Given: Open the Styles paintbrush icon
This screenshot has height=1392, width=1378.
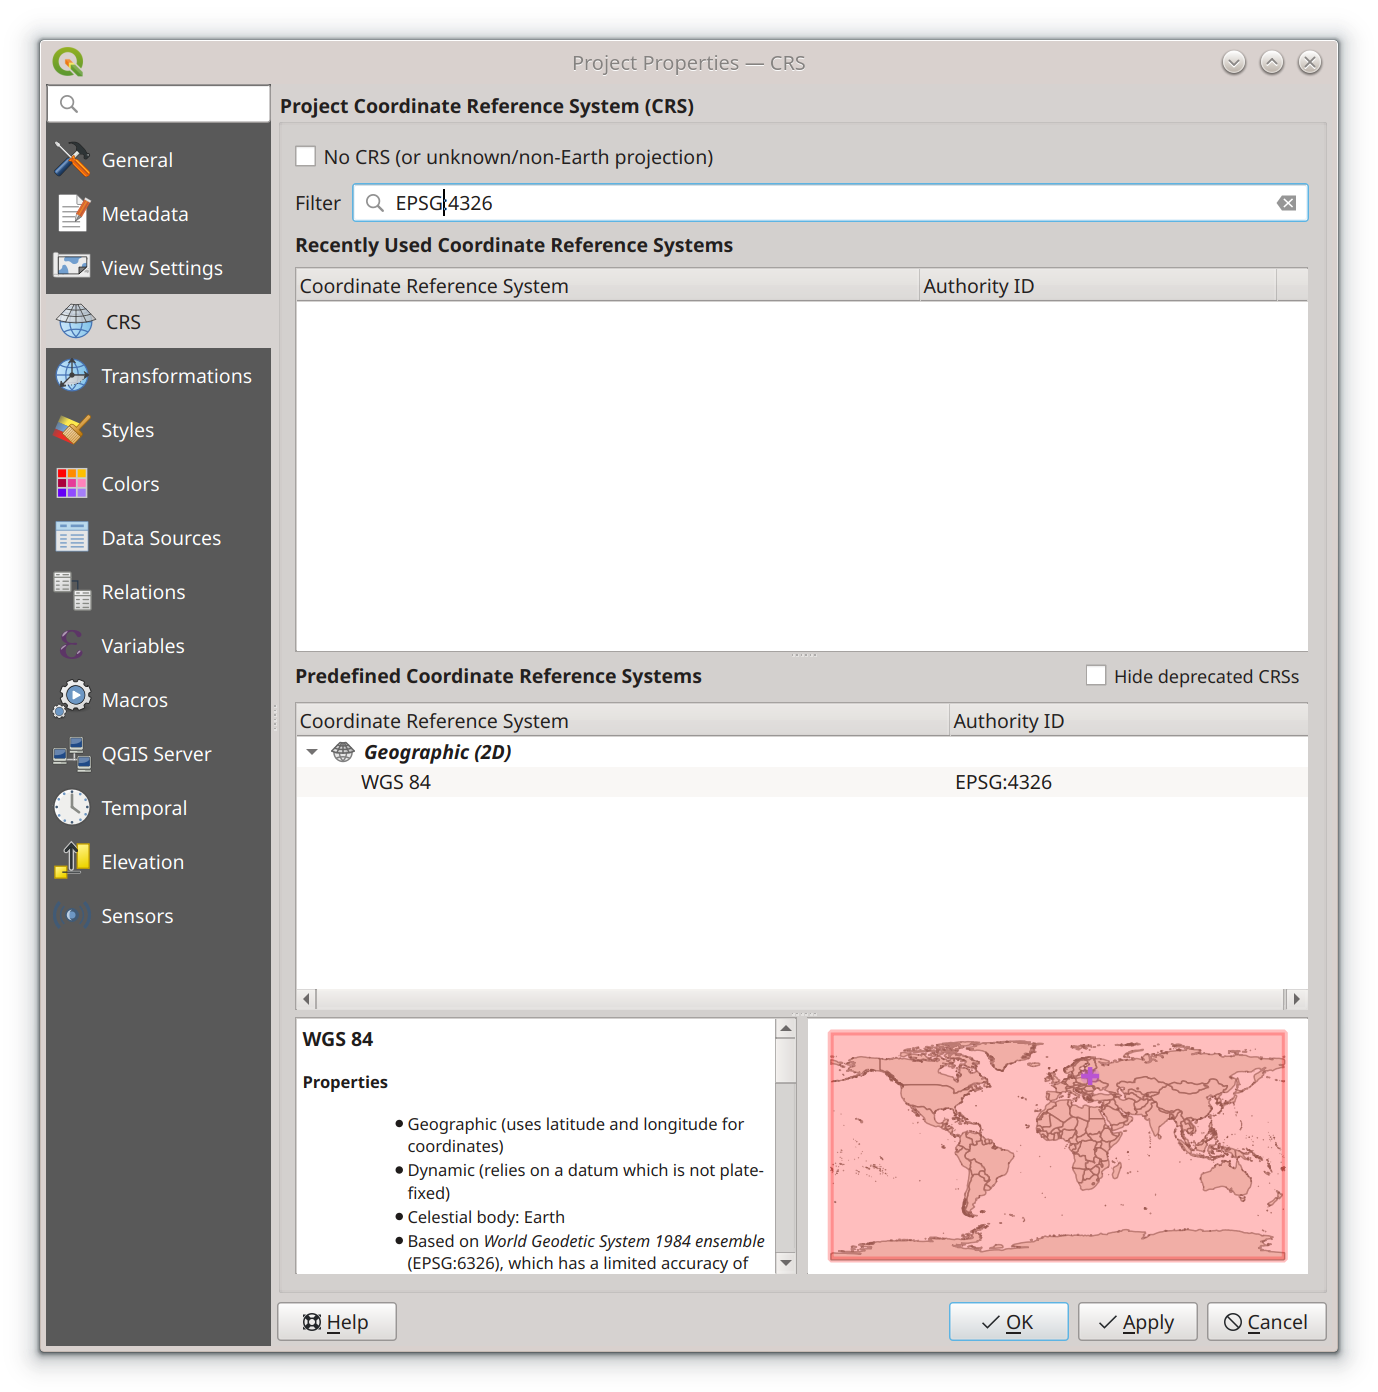Looking at the screenshot, I should coord(72,429).
